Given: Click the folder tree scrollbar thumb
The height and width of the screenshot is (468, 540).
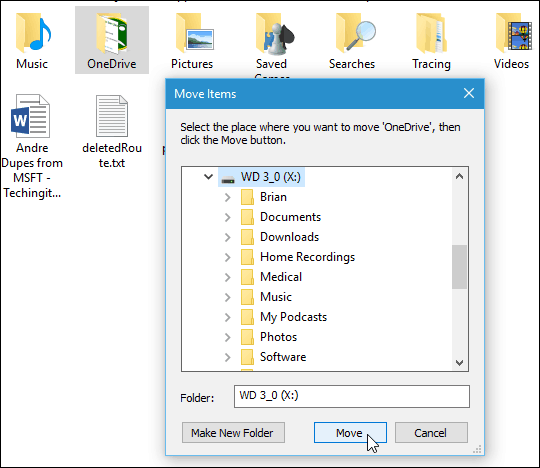Looking at the screenshot, I should click(x=459, y=267).
